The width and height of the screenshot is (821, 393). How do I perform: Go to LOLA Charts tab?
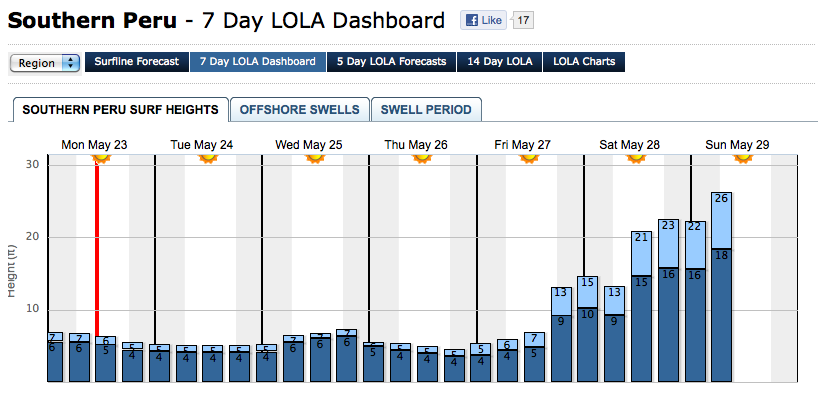click(x=584, y=62)
